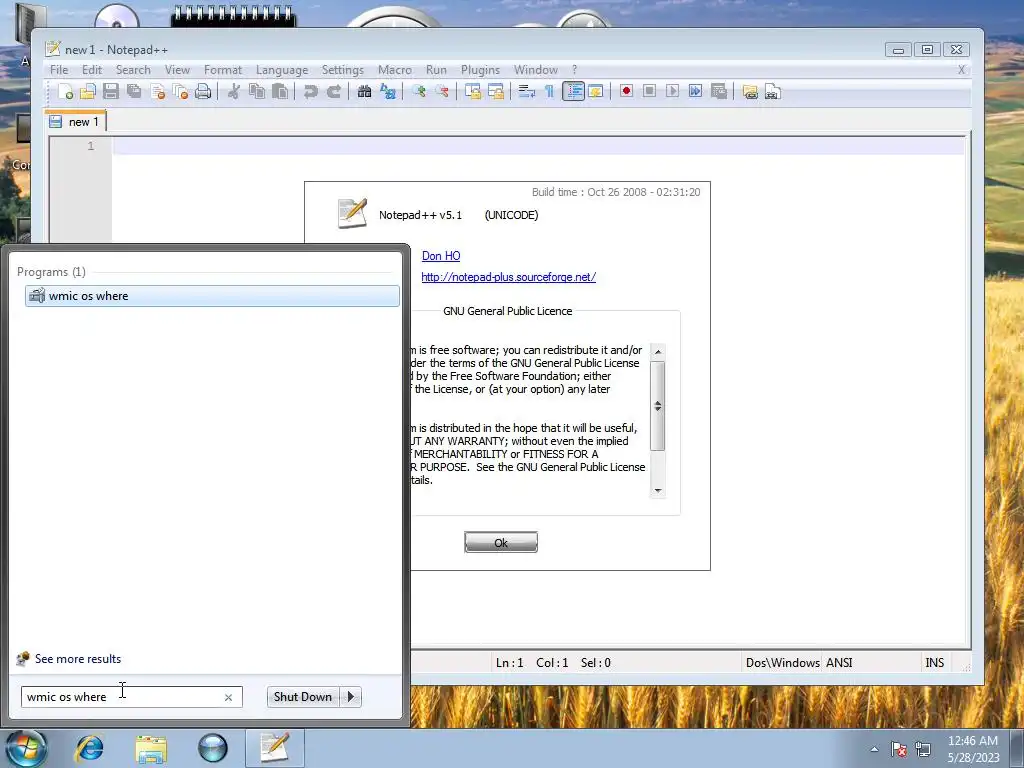Click the Save All toolbar icon
The image size is (1024, 768).
(135, 91)
